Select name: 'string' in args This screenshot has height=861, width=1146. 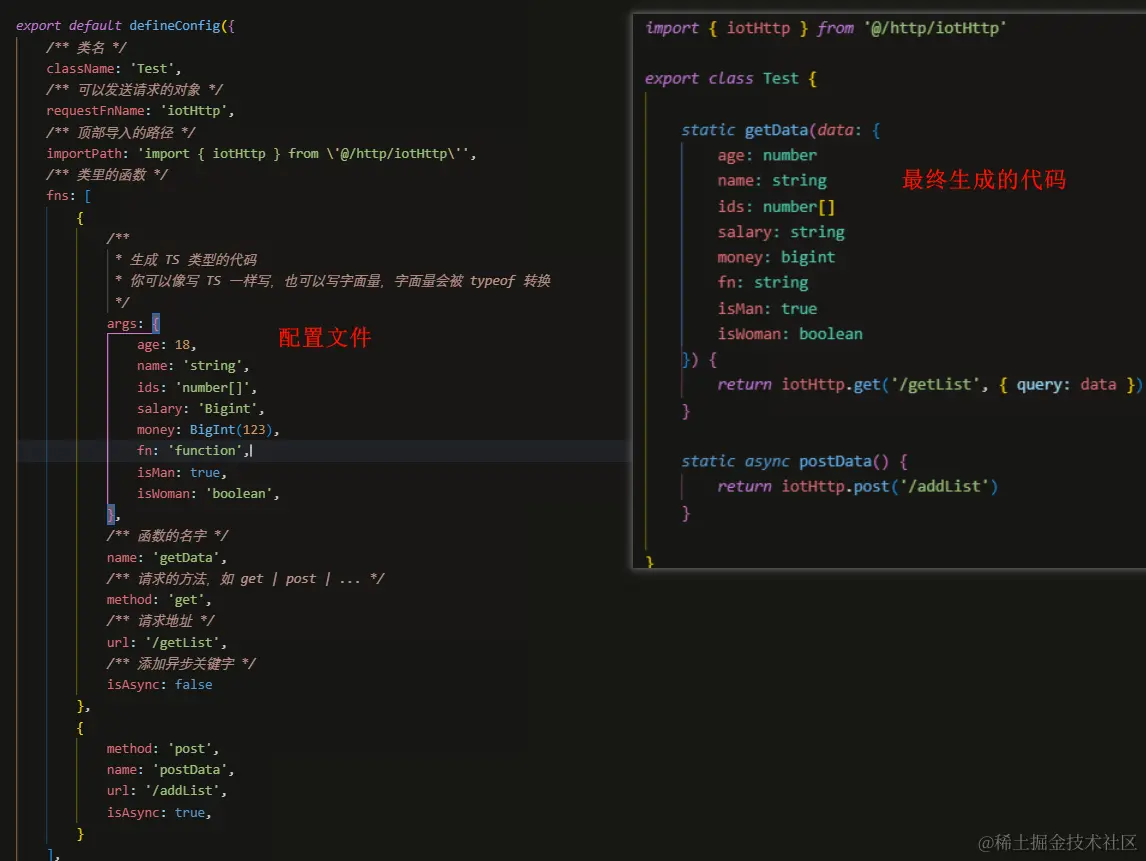[193, 366]
